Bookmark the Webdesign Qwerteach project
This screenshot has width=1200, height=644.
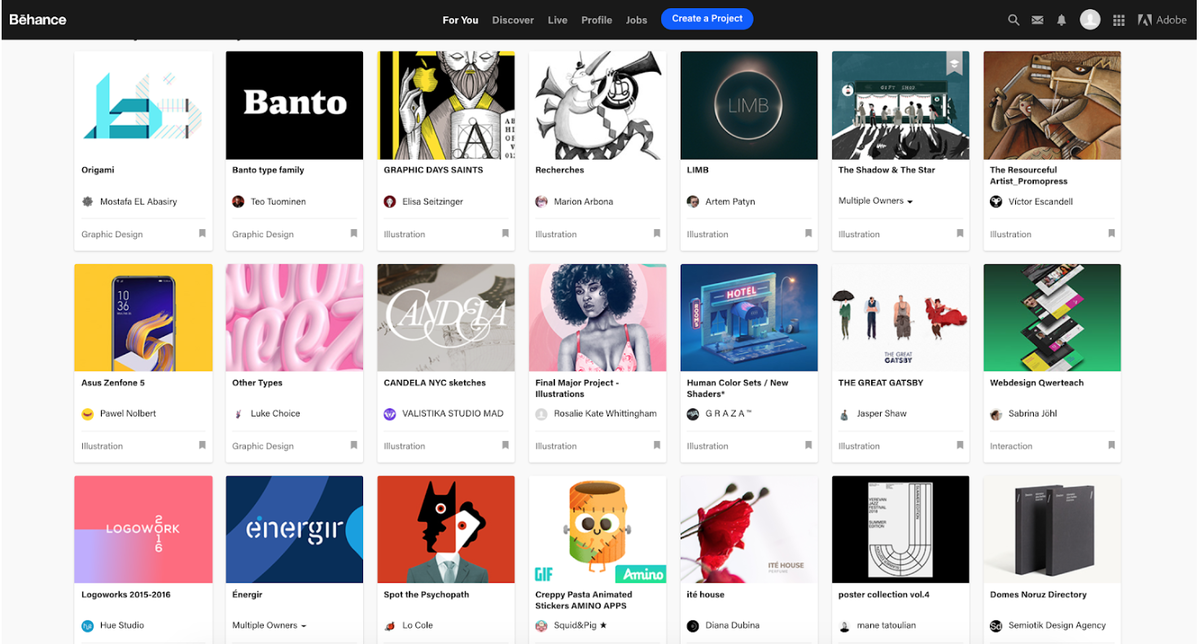(x=1111, y=446)
